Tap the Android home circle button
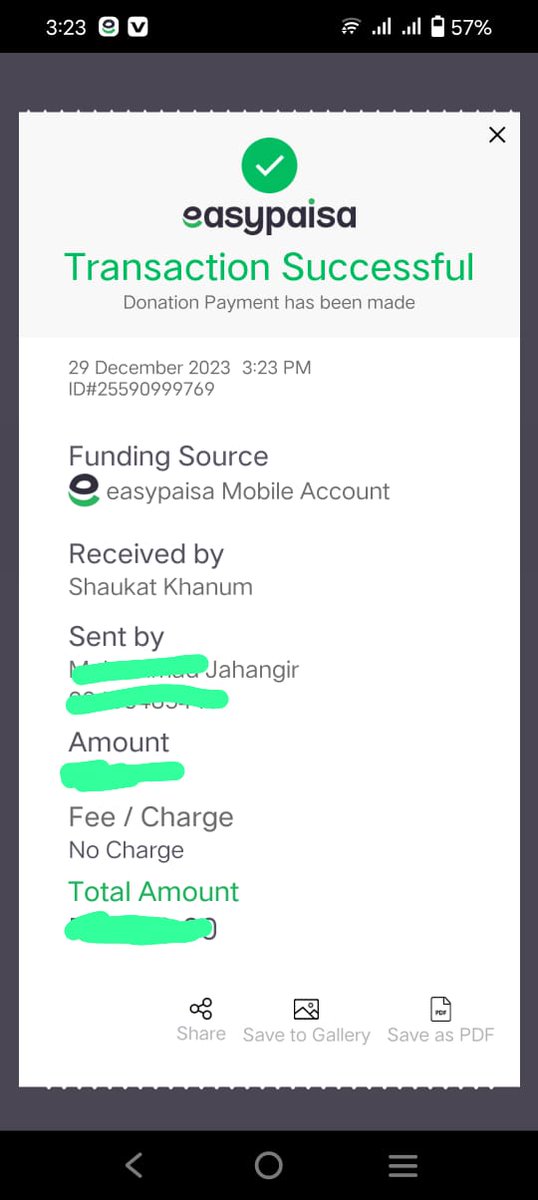 tap(268, 1165)
